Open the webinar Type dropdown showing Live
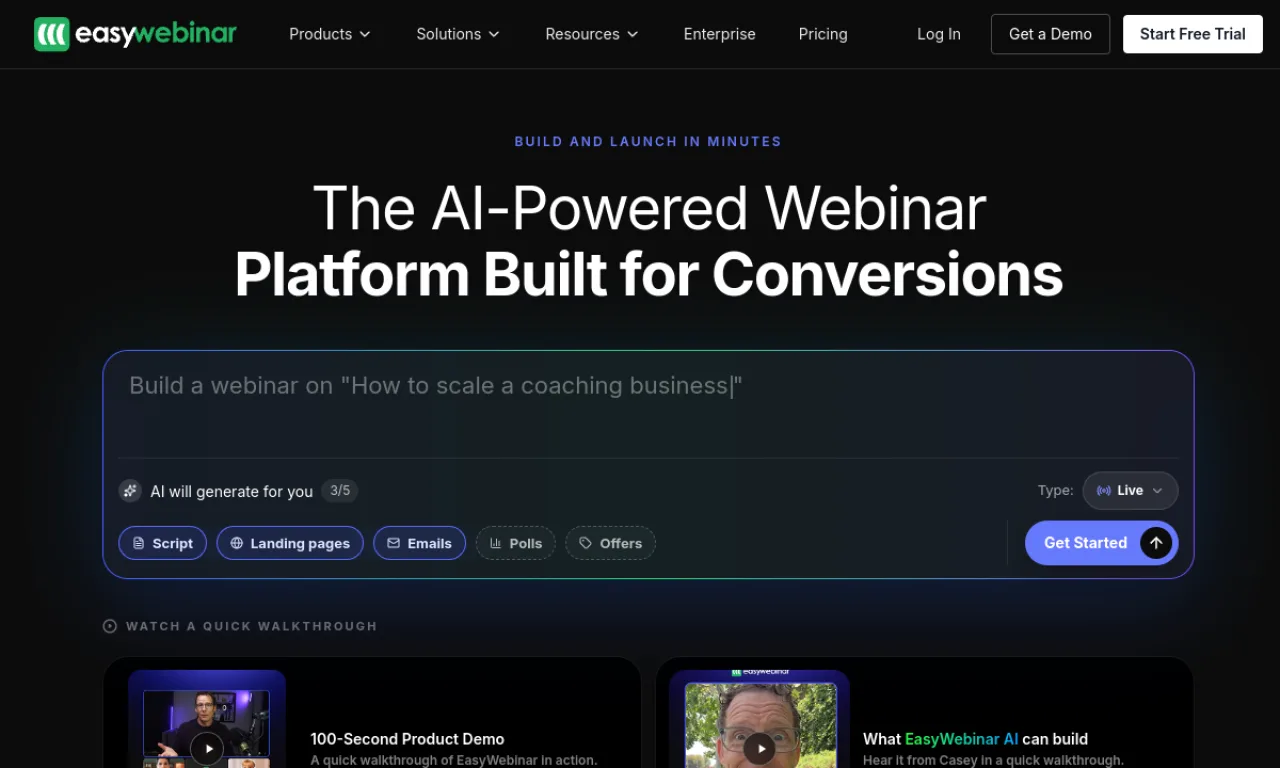The height and width of the screenshot is (768, 1280). coord(1130,491)
